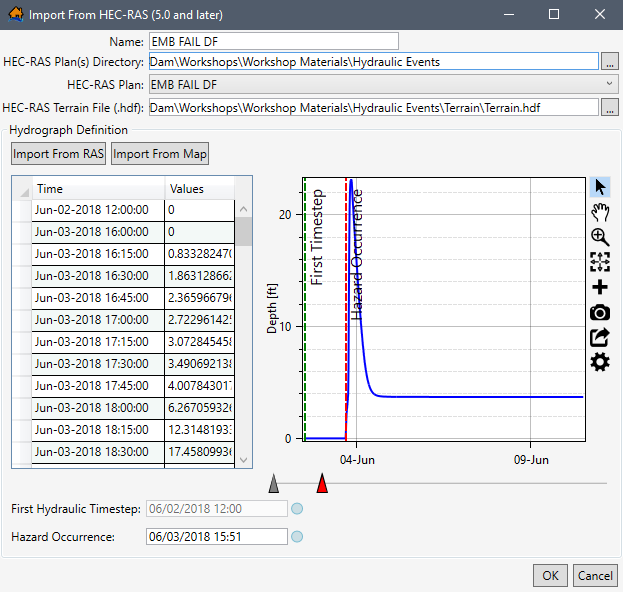Click the Hazard Occurrence date field
This screenshot has width=623, height=592.
click(x=217, y=536)
